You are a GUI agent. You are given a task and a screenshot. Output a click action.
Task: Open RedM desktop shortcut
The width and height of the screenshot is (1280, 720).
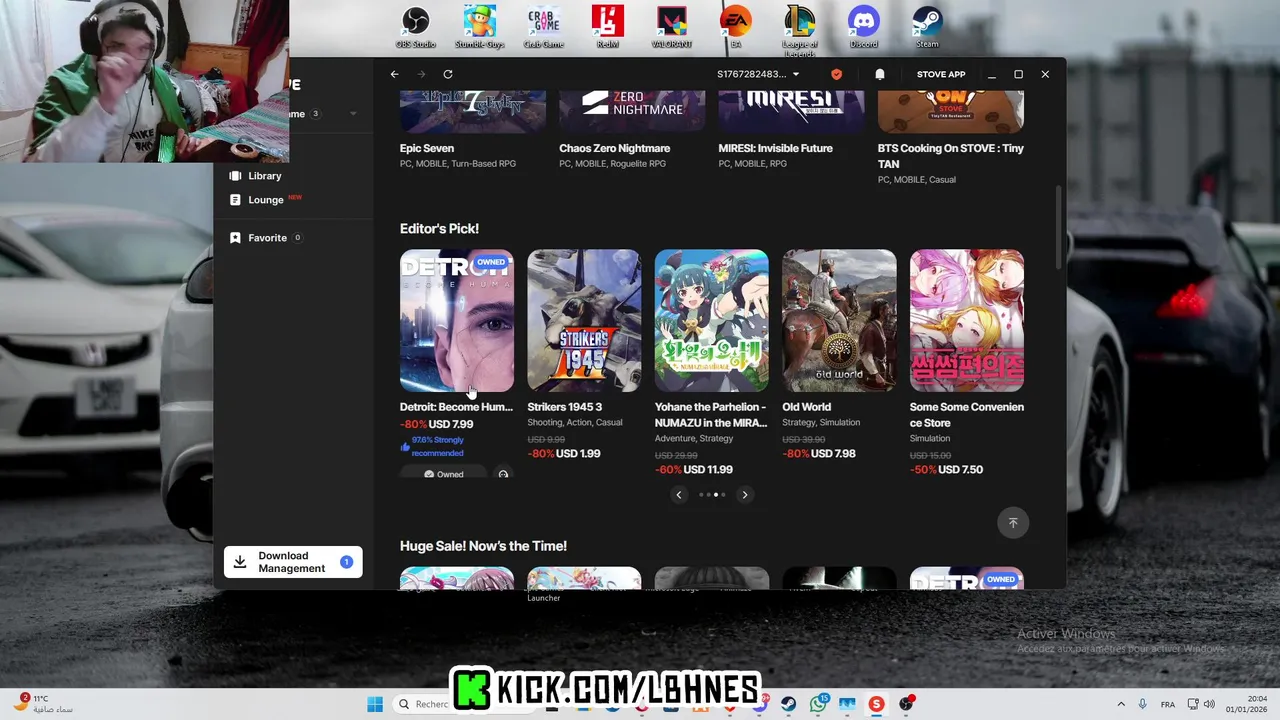point(607,28)
